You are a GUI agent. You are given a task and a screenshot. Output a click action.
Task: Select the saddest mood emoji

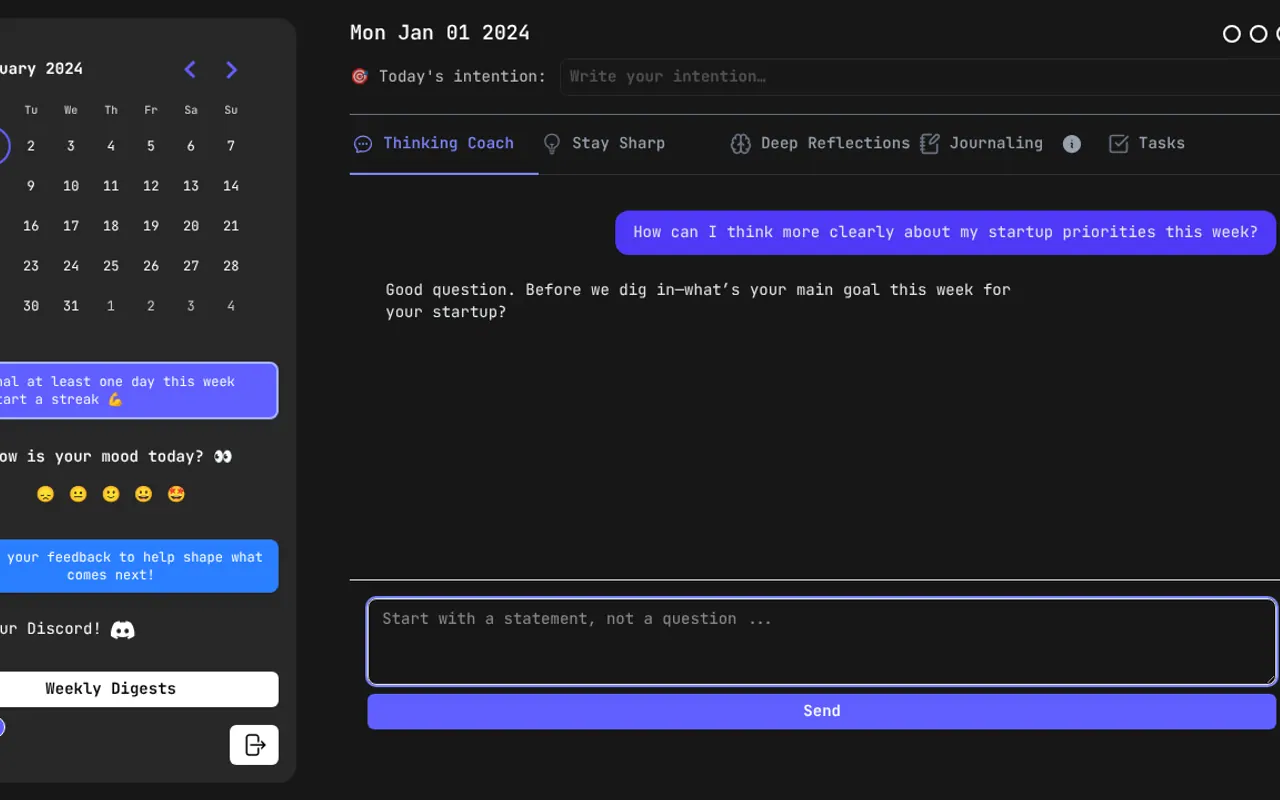pos(45,494)
